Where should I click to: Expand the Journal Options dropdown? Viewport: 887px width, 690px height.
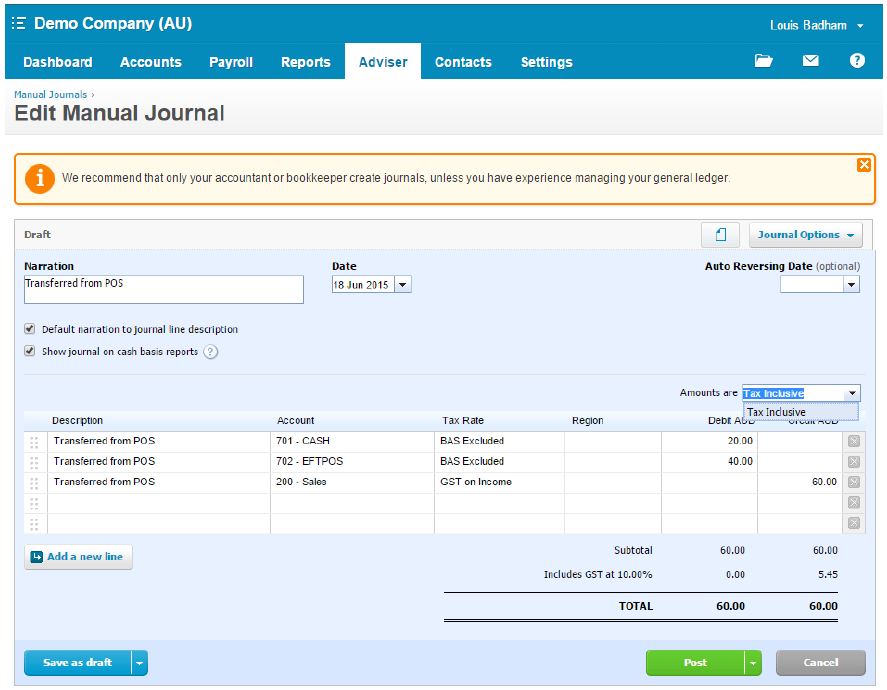[x=806, y=235]
